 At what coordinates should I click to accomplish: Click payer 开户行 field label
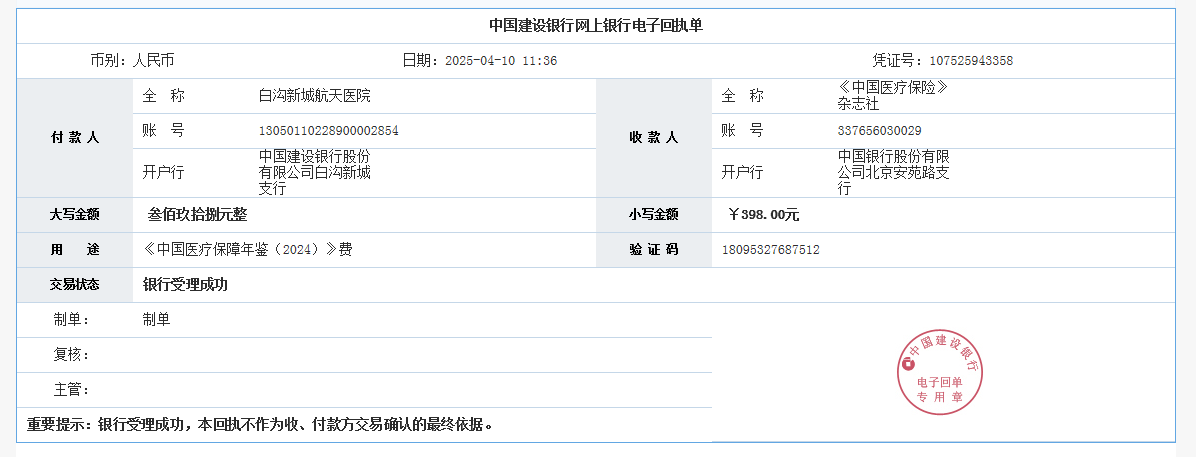[x=163, y=172]
